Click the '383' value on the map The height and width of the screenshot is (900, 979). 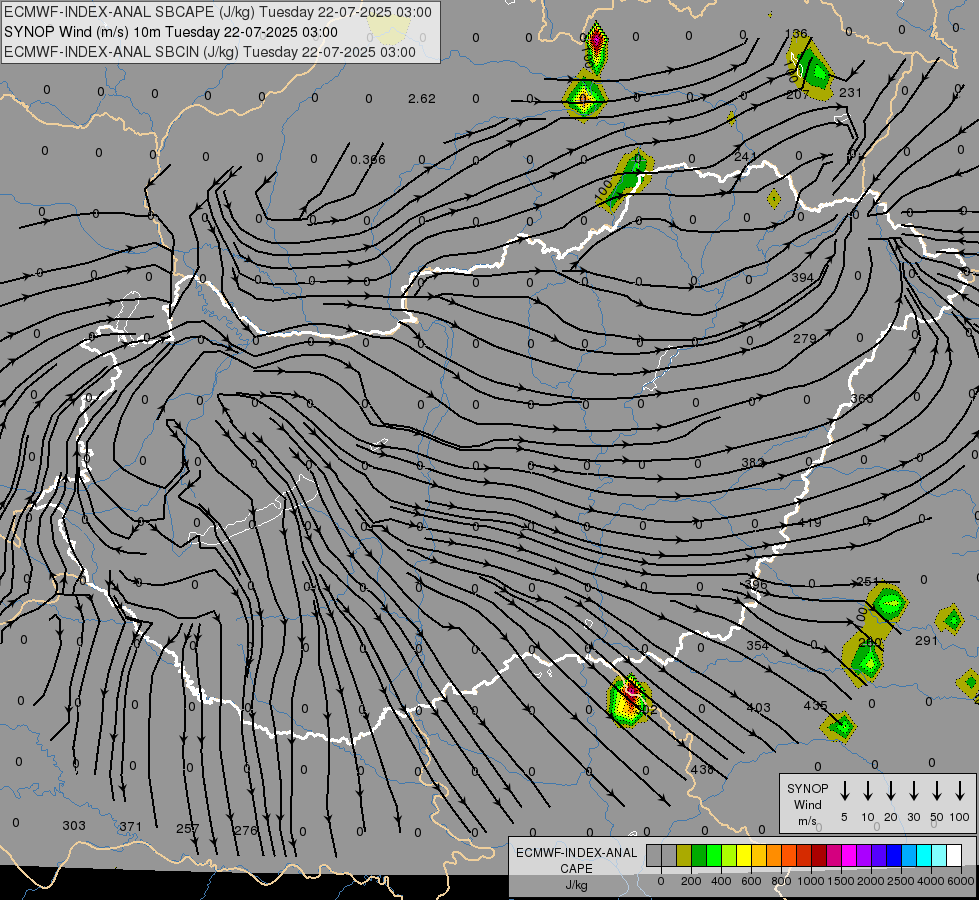pyautogui.click(x=753, y=463)
